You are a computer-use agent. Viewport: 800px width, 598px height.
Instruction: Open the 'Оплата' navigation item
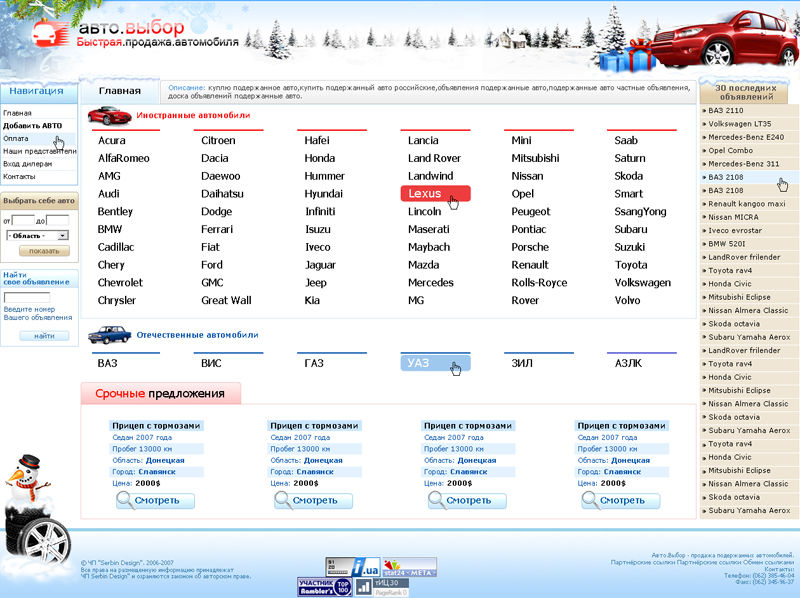pyautogui.click(x=16, y=138)
